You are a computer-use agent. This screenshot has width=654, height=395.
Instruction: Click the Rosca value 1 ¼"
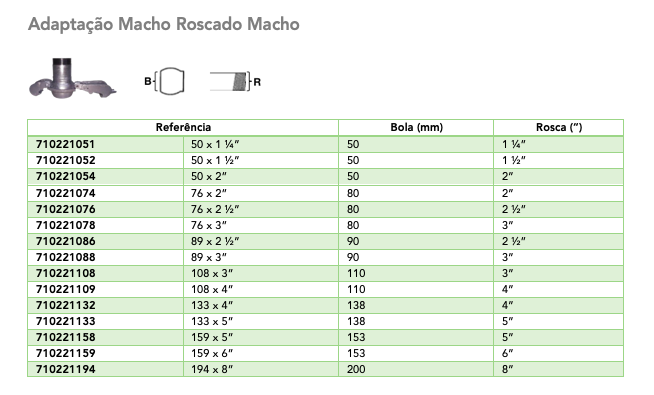coord(513,144)
